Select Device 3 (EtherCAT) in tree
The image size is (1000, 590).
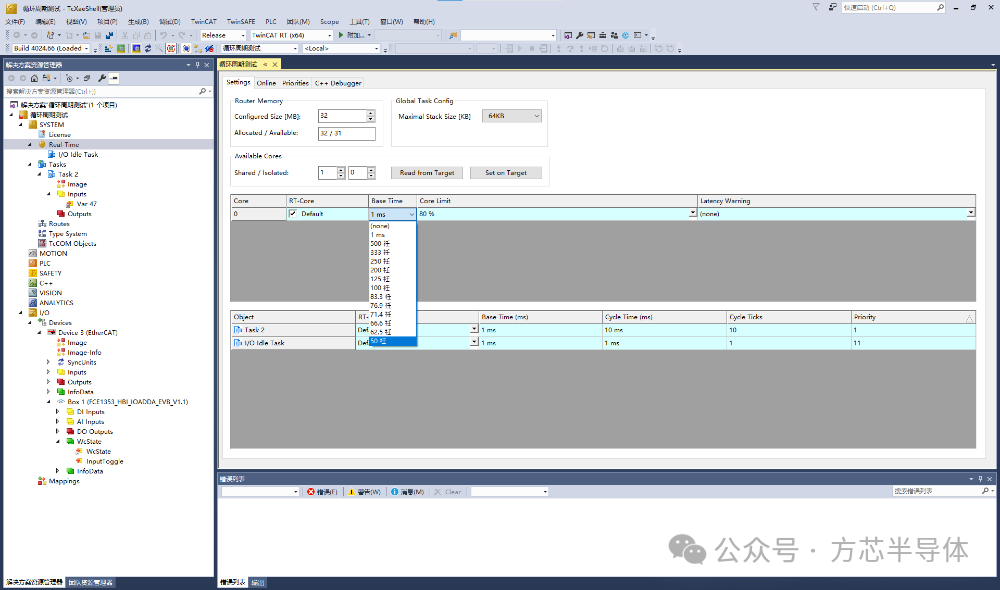click(x=87, y=333)
